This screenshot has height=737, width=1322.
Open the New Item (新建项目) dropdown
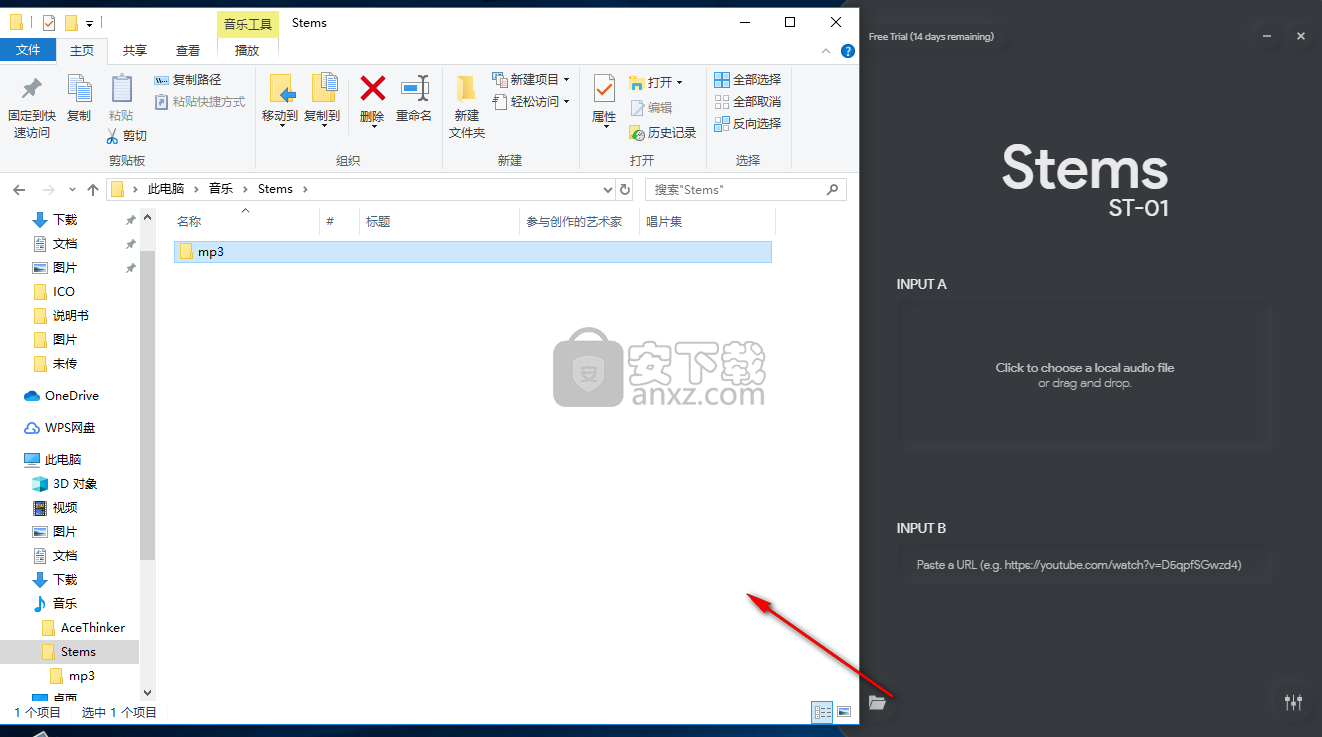point(531,80)
